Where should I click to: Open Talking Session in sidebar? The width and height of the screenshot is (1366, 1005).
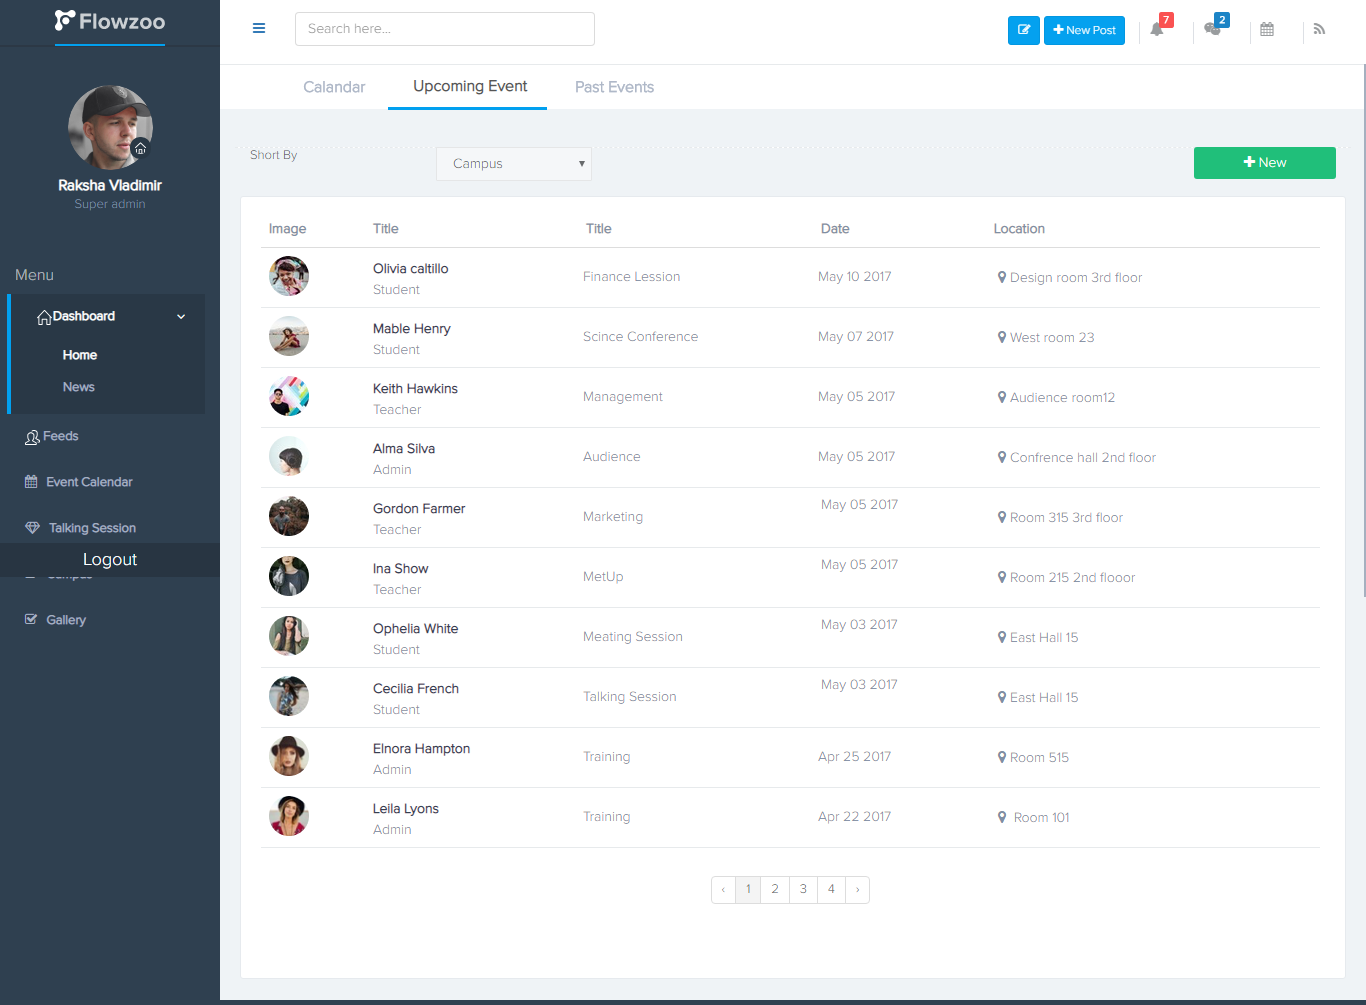(81, 528)
